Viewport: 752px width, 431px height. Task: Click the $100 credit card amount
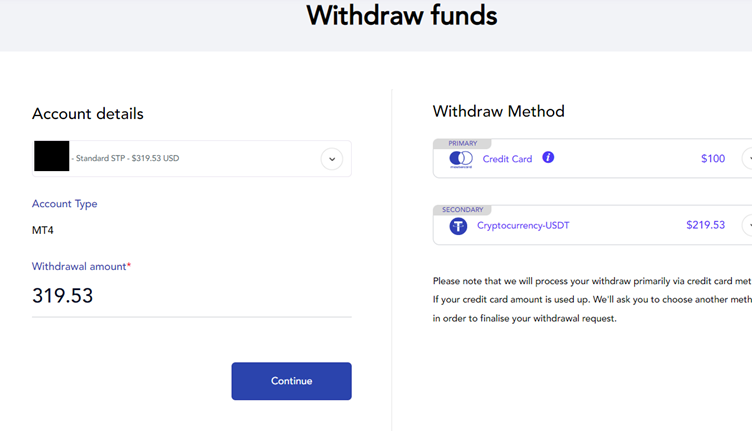pyautogui.click(x=713, y=159)
